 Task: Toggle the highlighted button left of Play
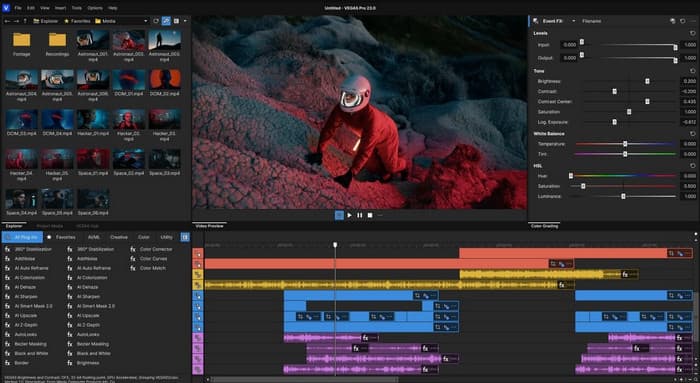click(339, 215)
